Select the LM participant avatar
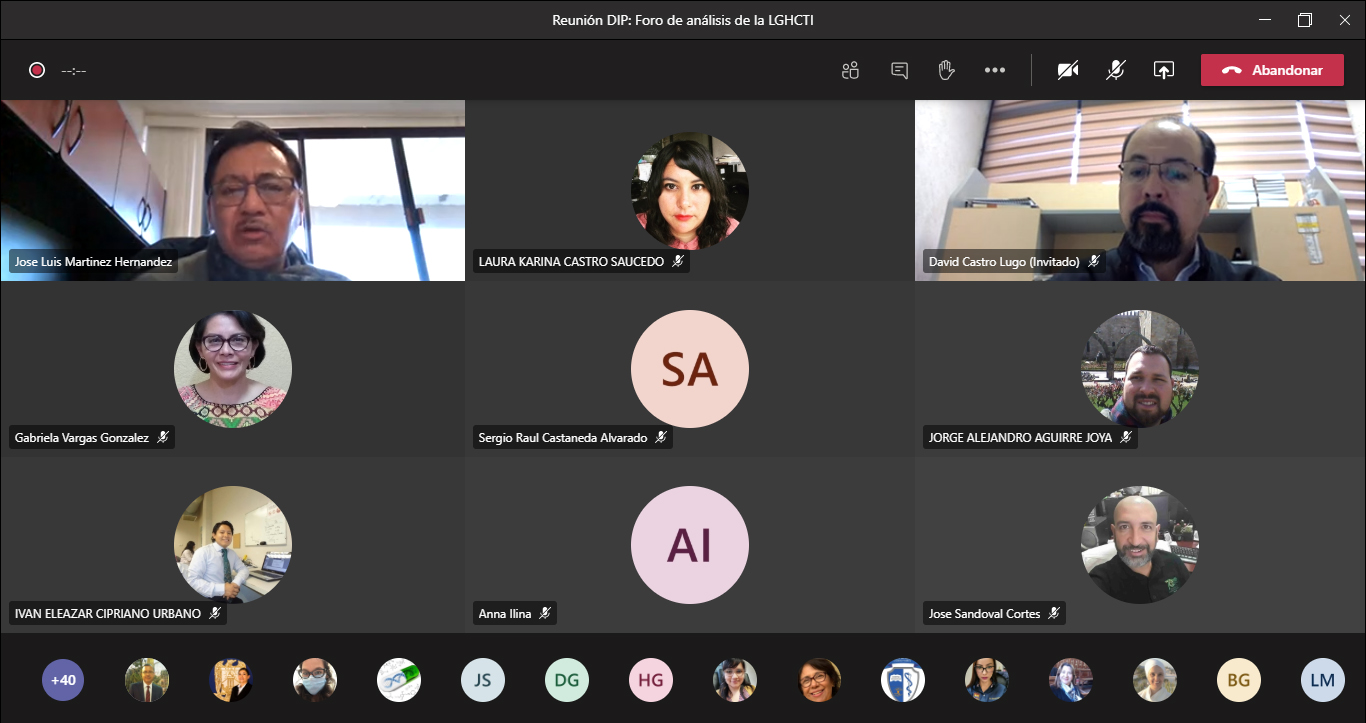 (1322, 680)
